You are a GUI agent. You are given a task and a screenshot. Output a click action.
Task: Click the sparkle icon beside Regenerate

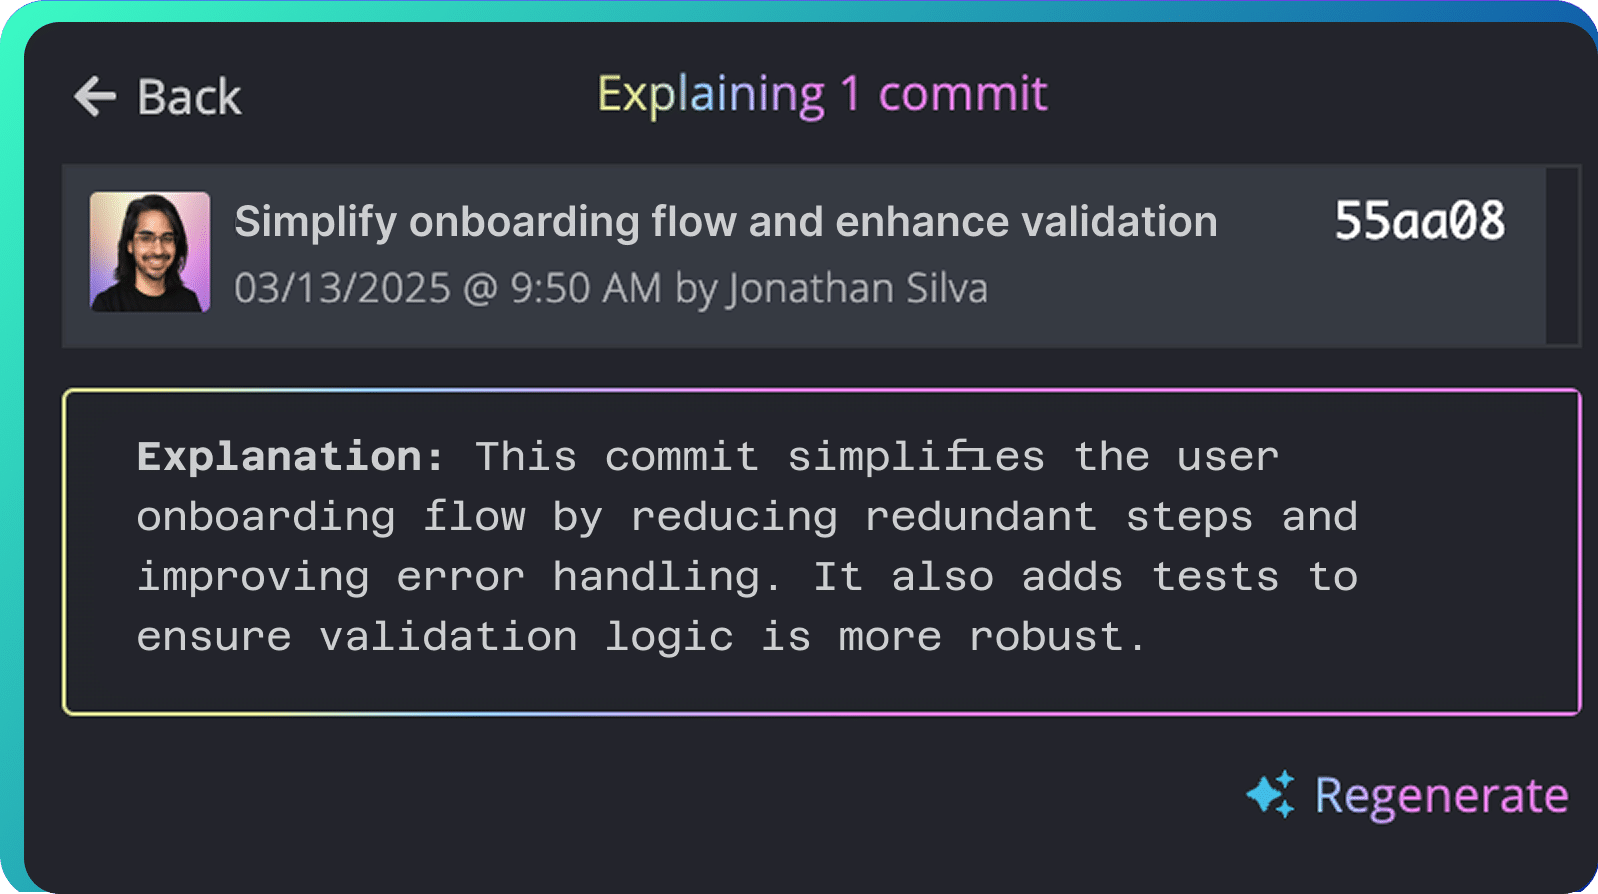point(1270,795)
